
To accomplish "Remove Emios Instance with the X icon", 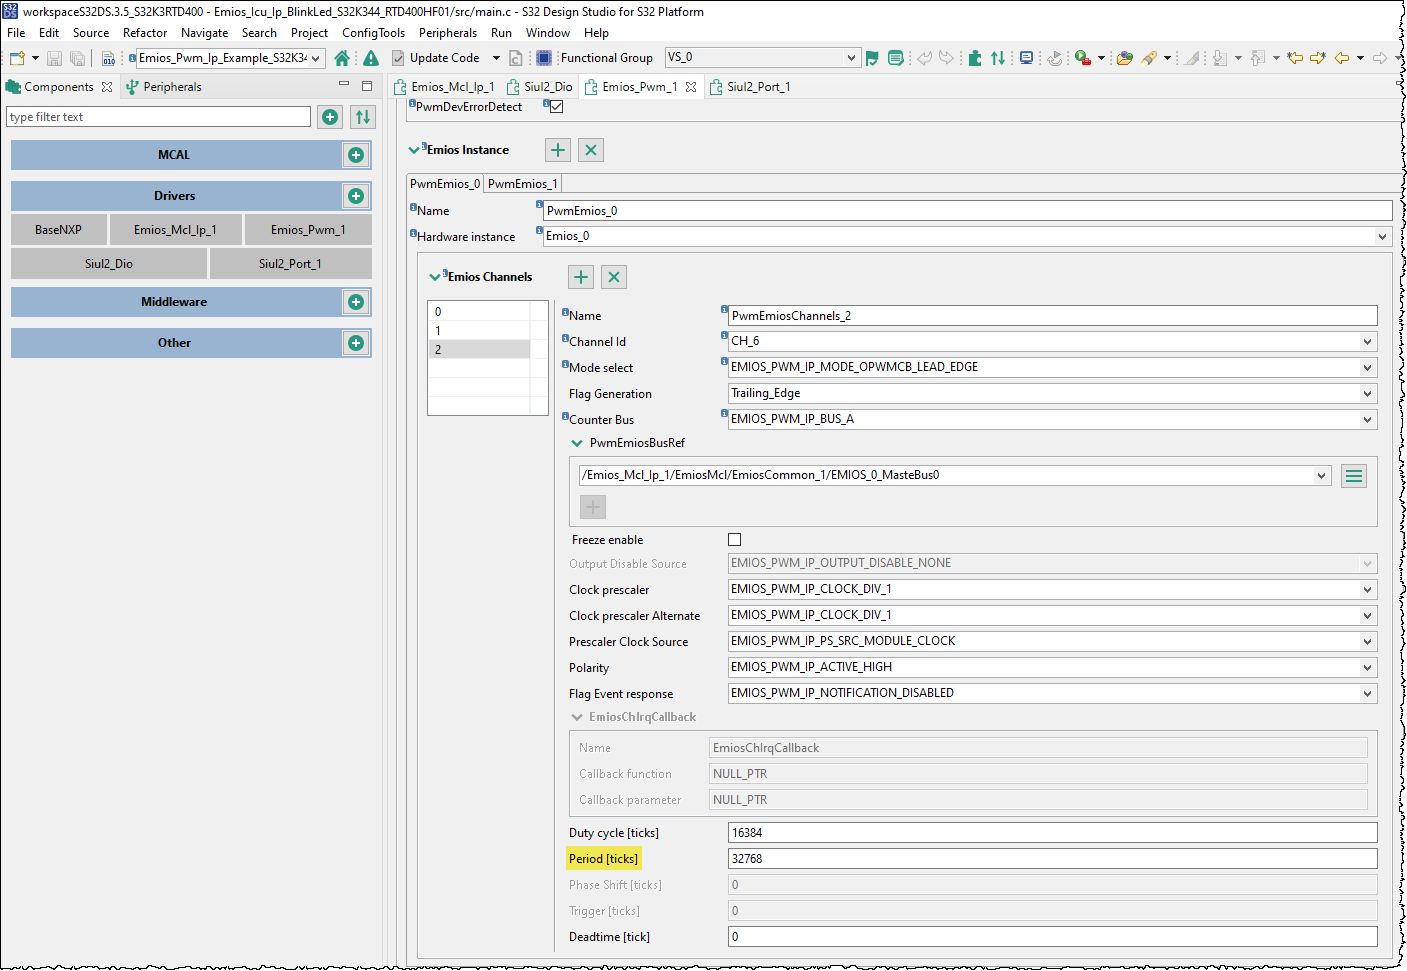I will (x=591, y=150).
